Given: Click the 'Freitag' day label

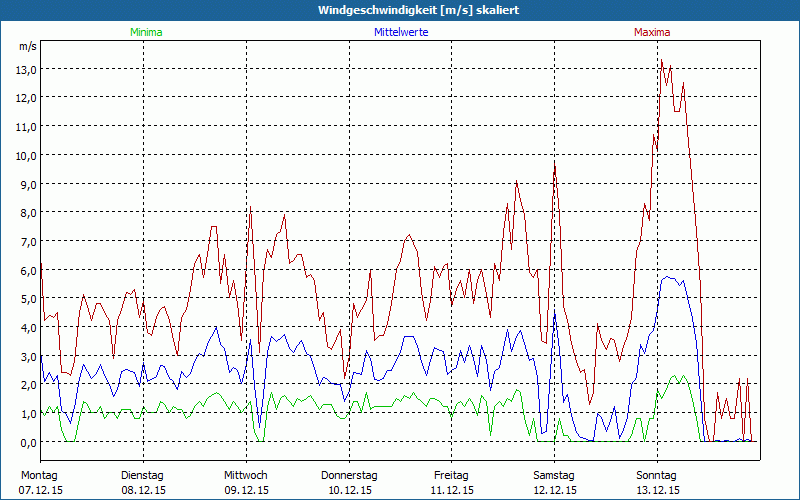Looking at the screenshot, I should (452, 476).
